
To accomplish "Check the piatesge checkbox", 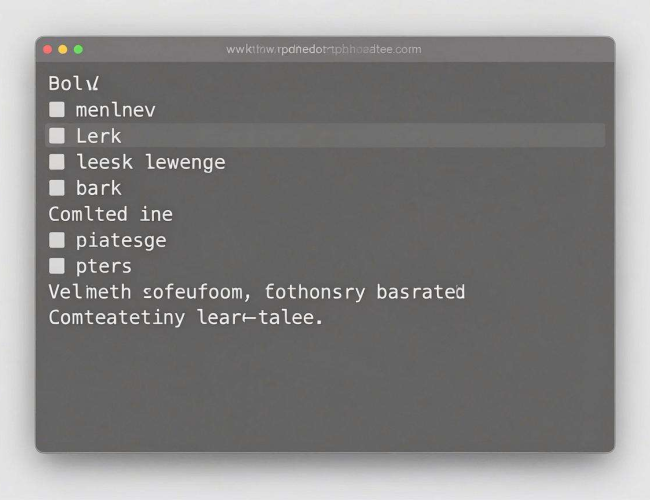I will [x=57, y=240].
